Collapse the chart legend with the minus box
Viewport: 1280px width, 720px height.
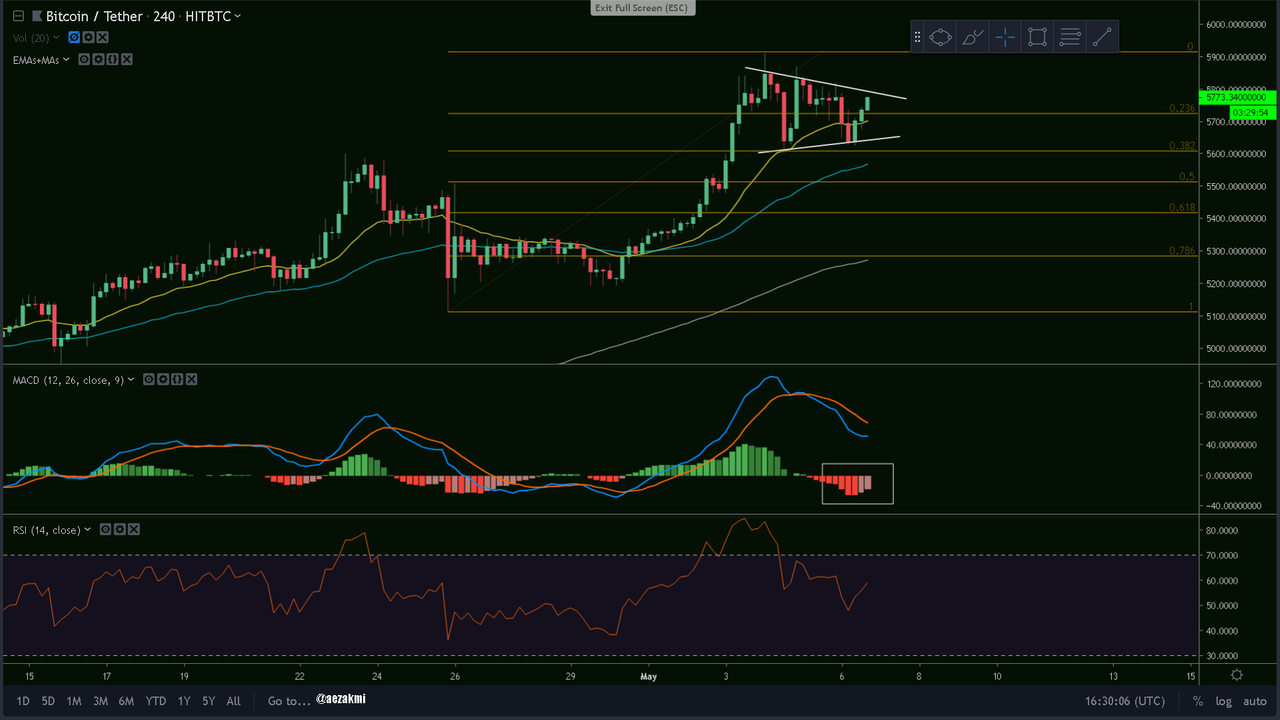click(x=18, y=16)
